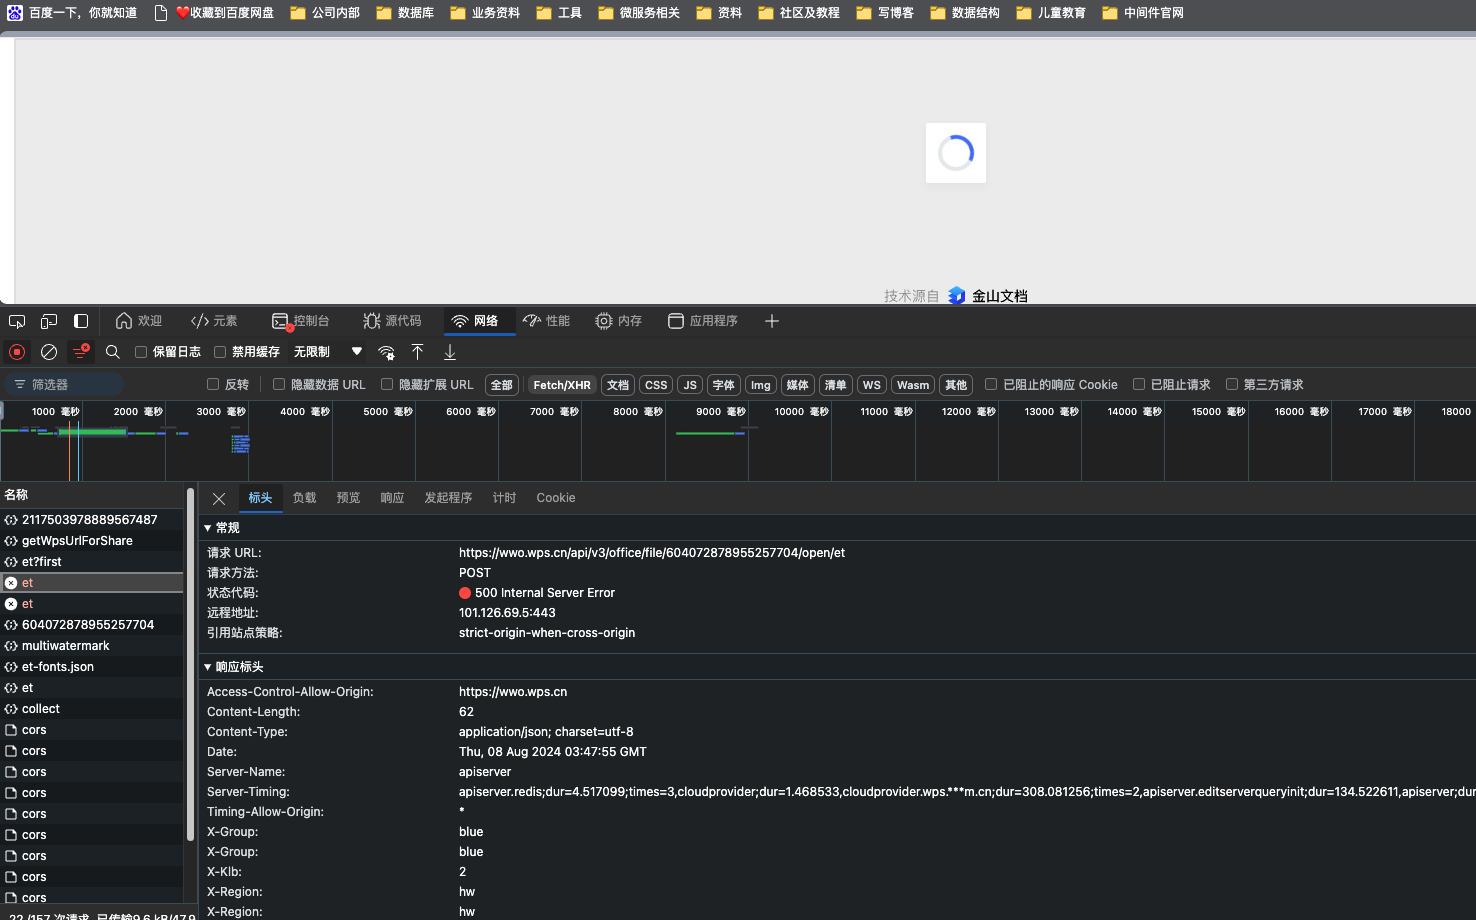Enable 保留日志 checkbox
Screen dimensions: 1476x920
141,352
